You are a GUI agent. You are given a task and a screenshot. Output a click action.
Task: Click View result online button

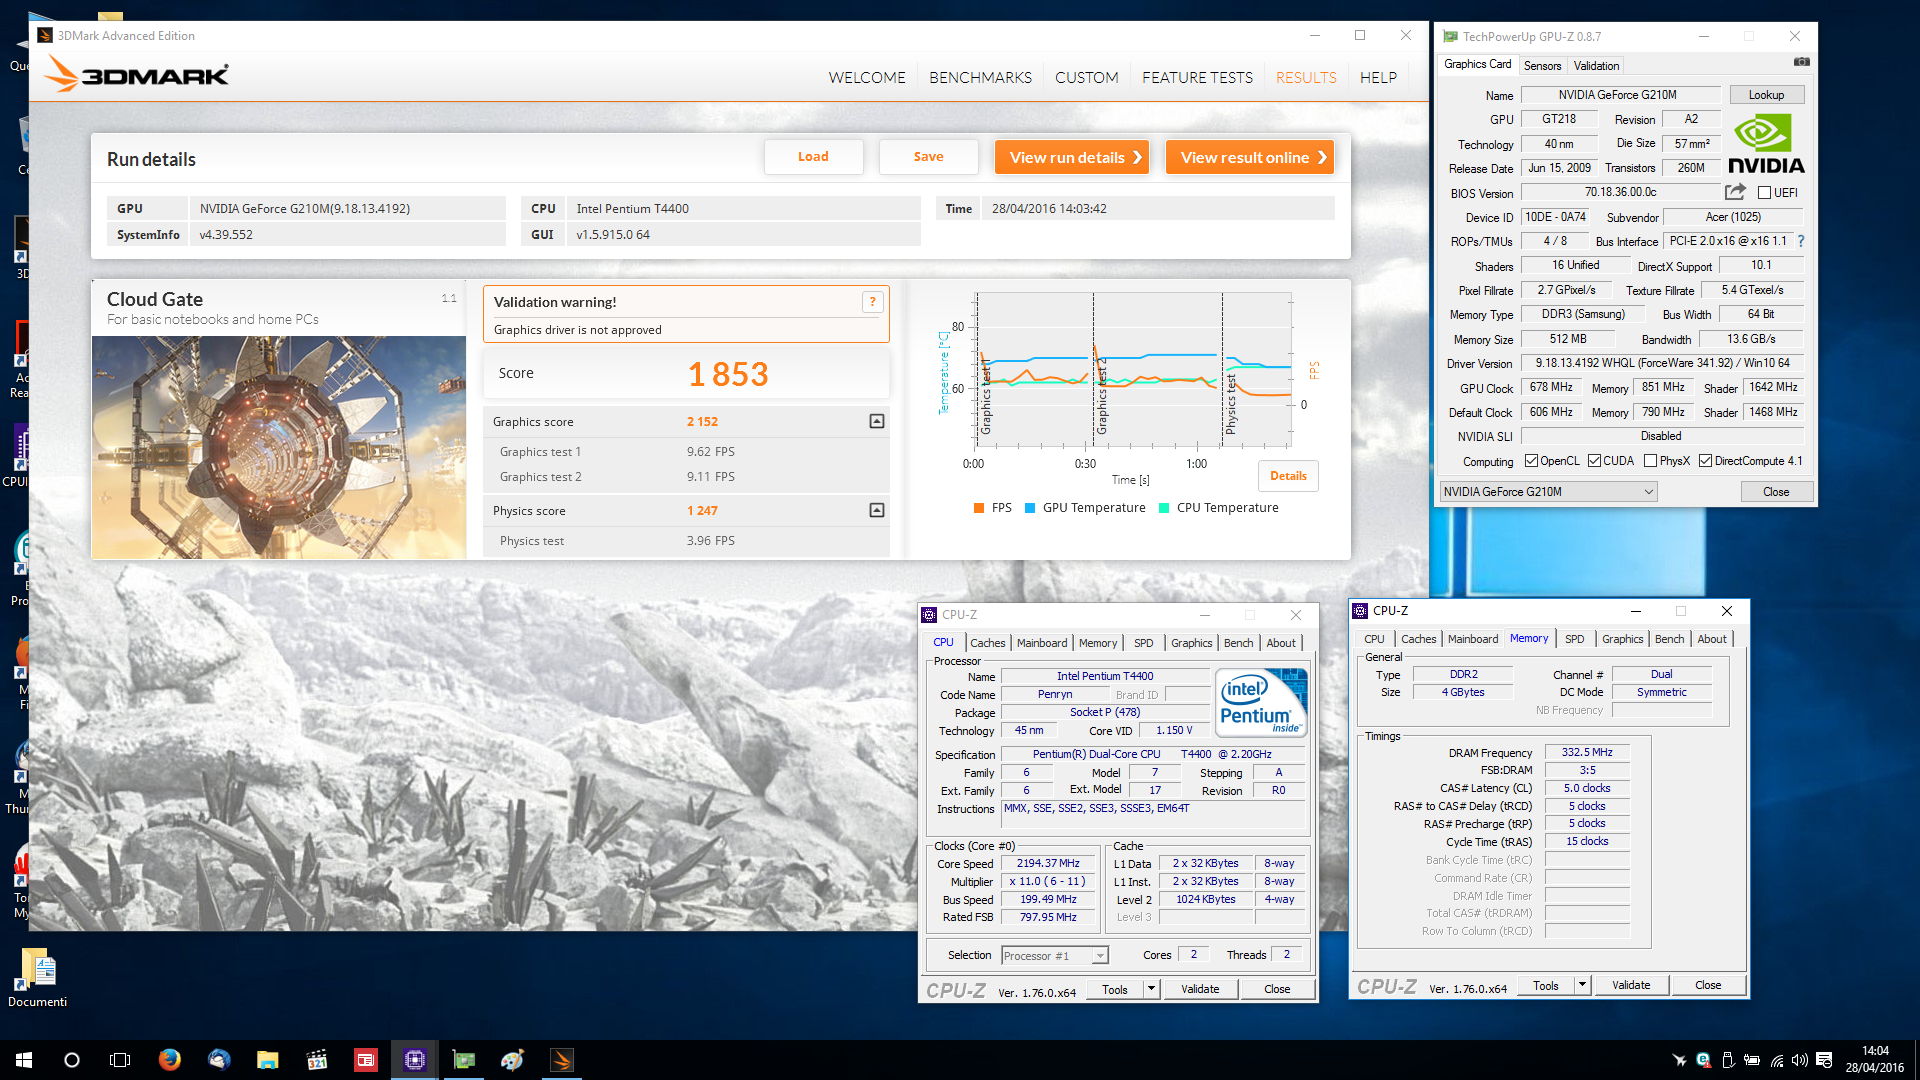pos(1250,157)
